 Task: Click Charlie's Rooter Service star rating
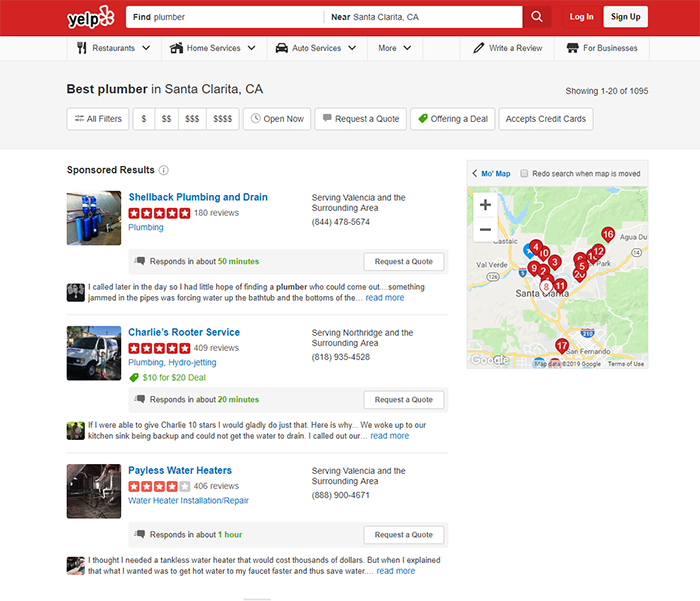(x=159, y=348)
